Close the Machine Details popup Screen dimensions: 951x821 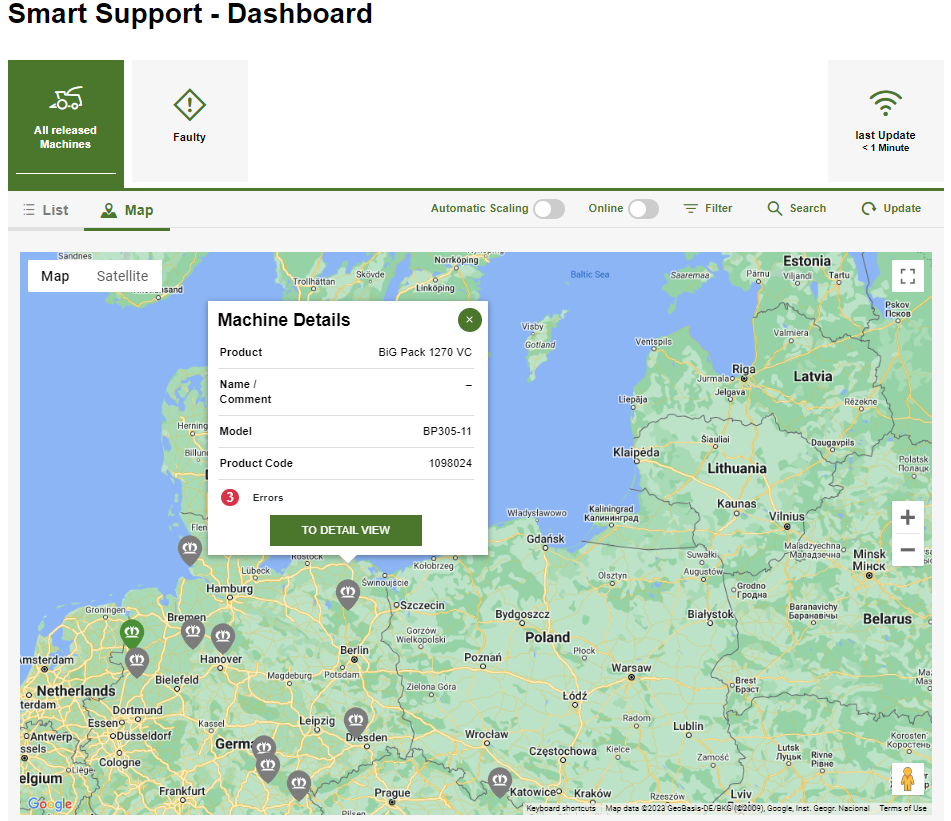pos(470,320)
